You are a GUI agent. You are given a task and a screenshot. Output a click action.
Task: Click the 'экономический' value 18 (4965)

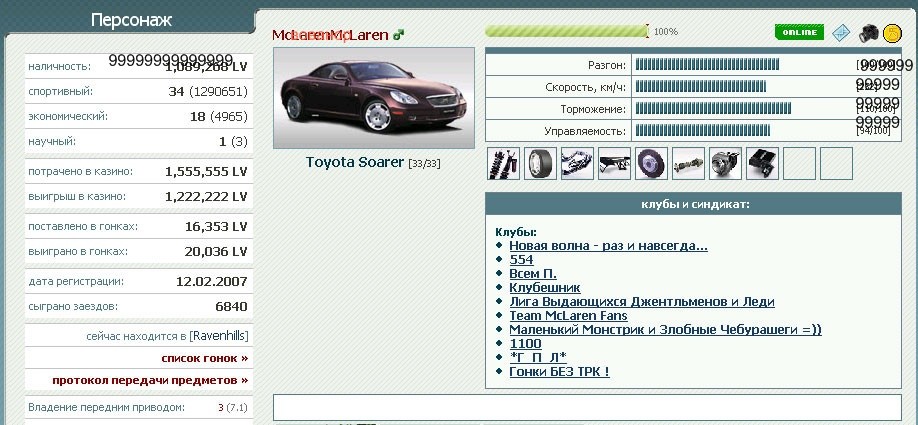tap(218, 116)
